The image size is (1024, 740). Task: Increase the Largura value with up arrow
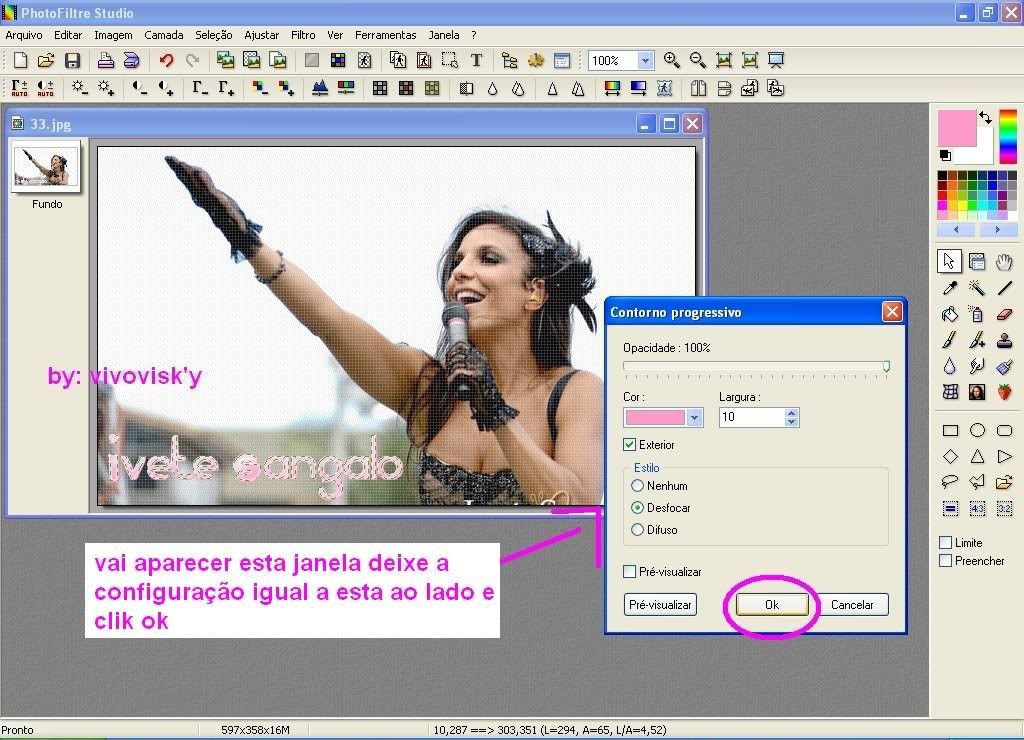[792, 412]
